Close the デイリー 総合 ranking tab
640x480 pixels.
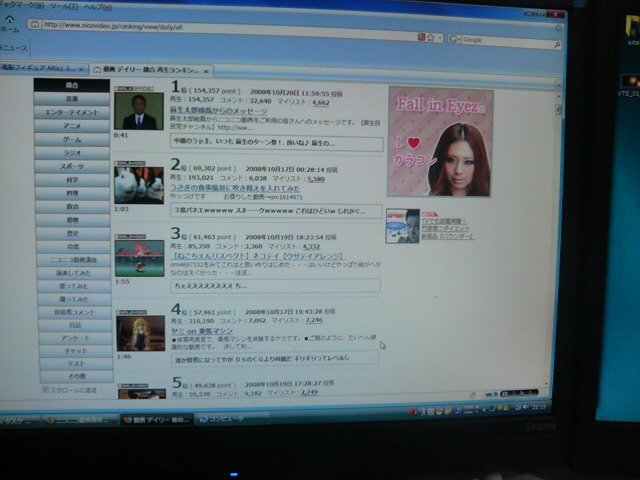[206, 71]
